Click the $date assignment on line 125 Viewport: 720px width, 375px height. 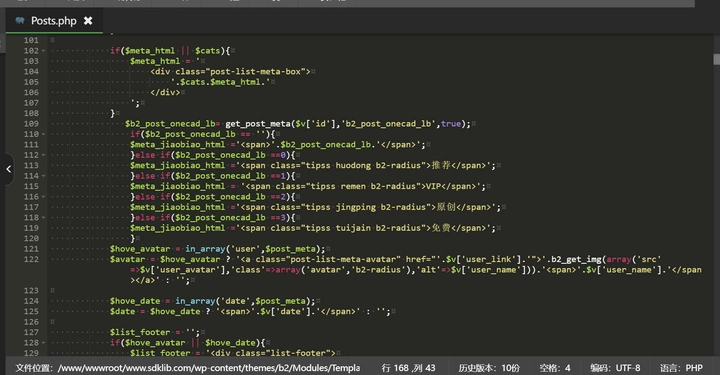(x=250, y=312)
